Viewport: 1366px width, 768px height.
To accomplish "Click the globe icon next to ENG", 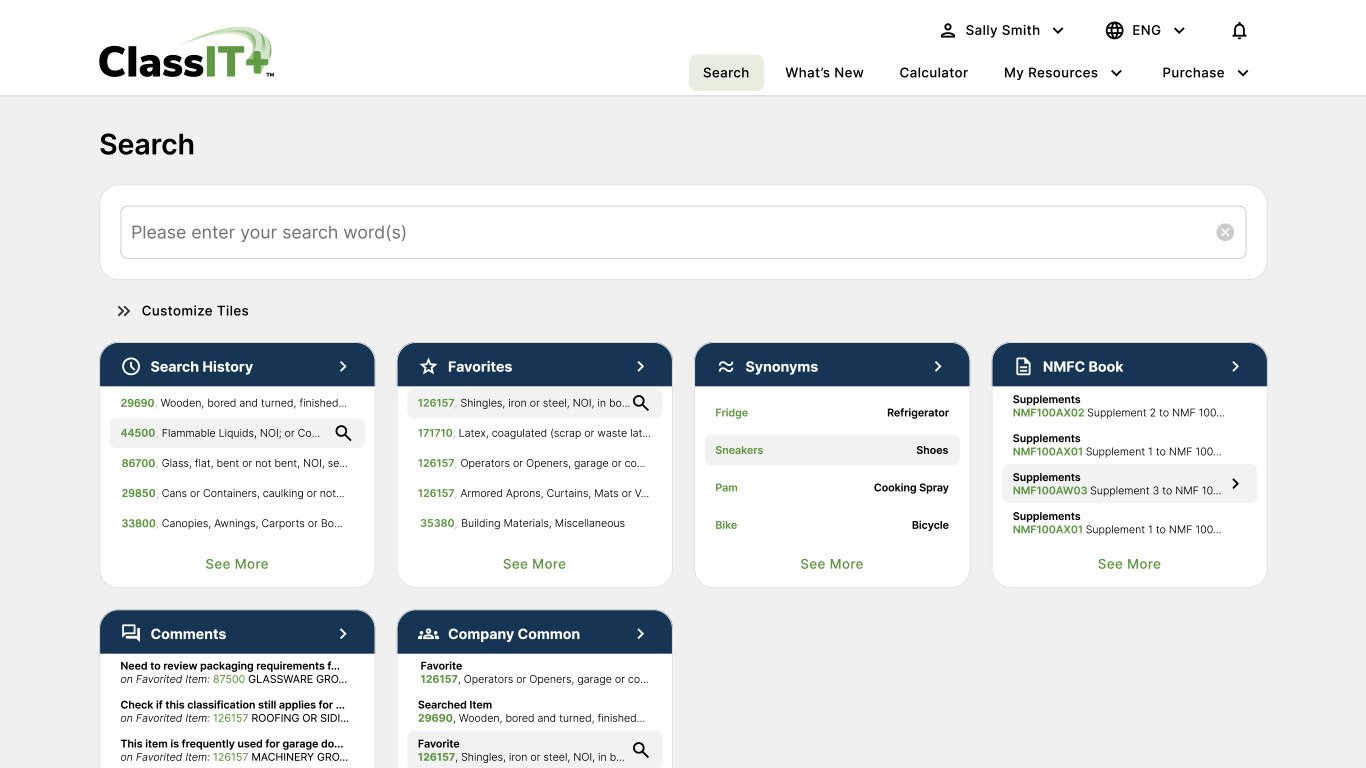I will [1114, 30].
